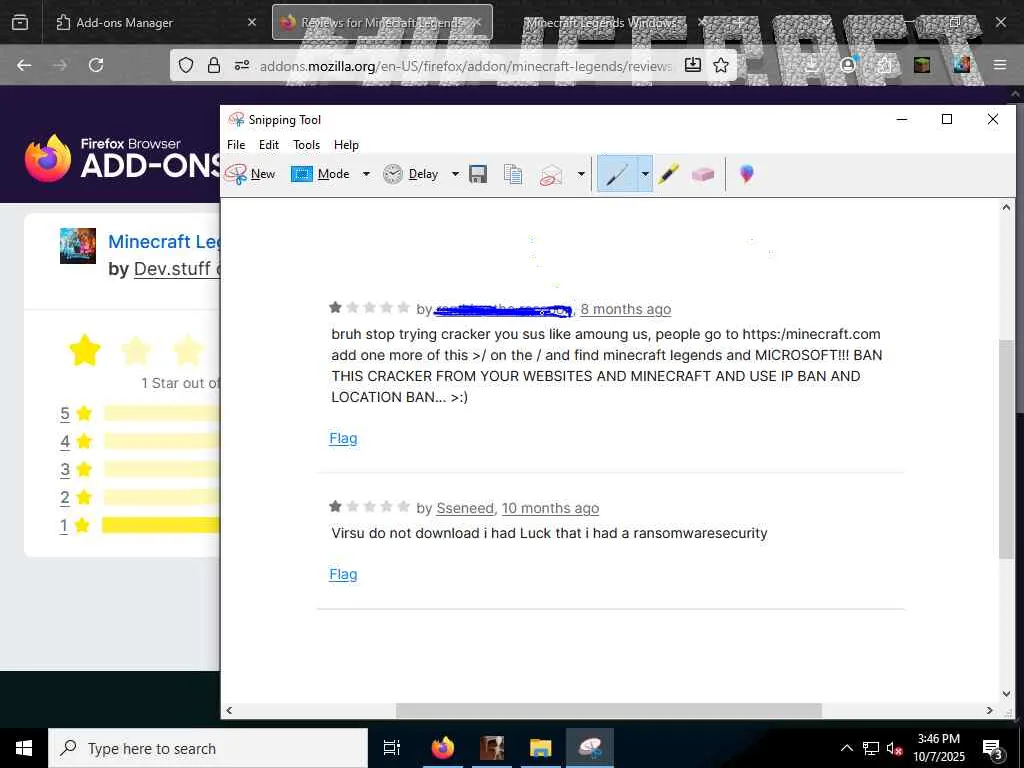This screenshot has width=1024, height=768.
Task: Click New snip button in Snipping Tool
Action: (249, 174)
